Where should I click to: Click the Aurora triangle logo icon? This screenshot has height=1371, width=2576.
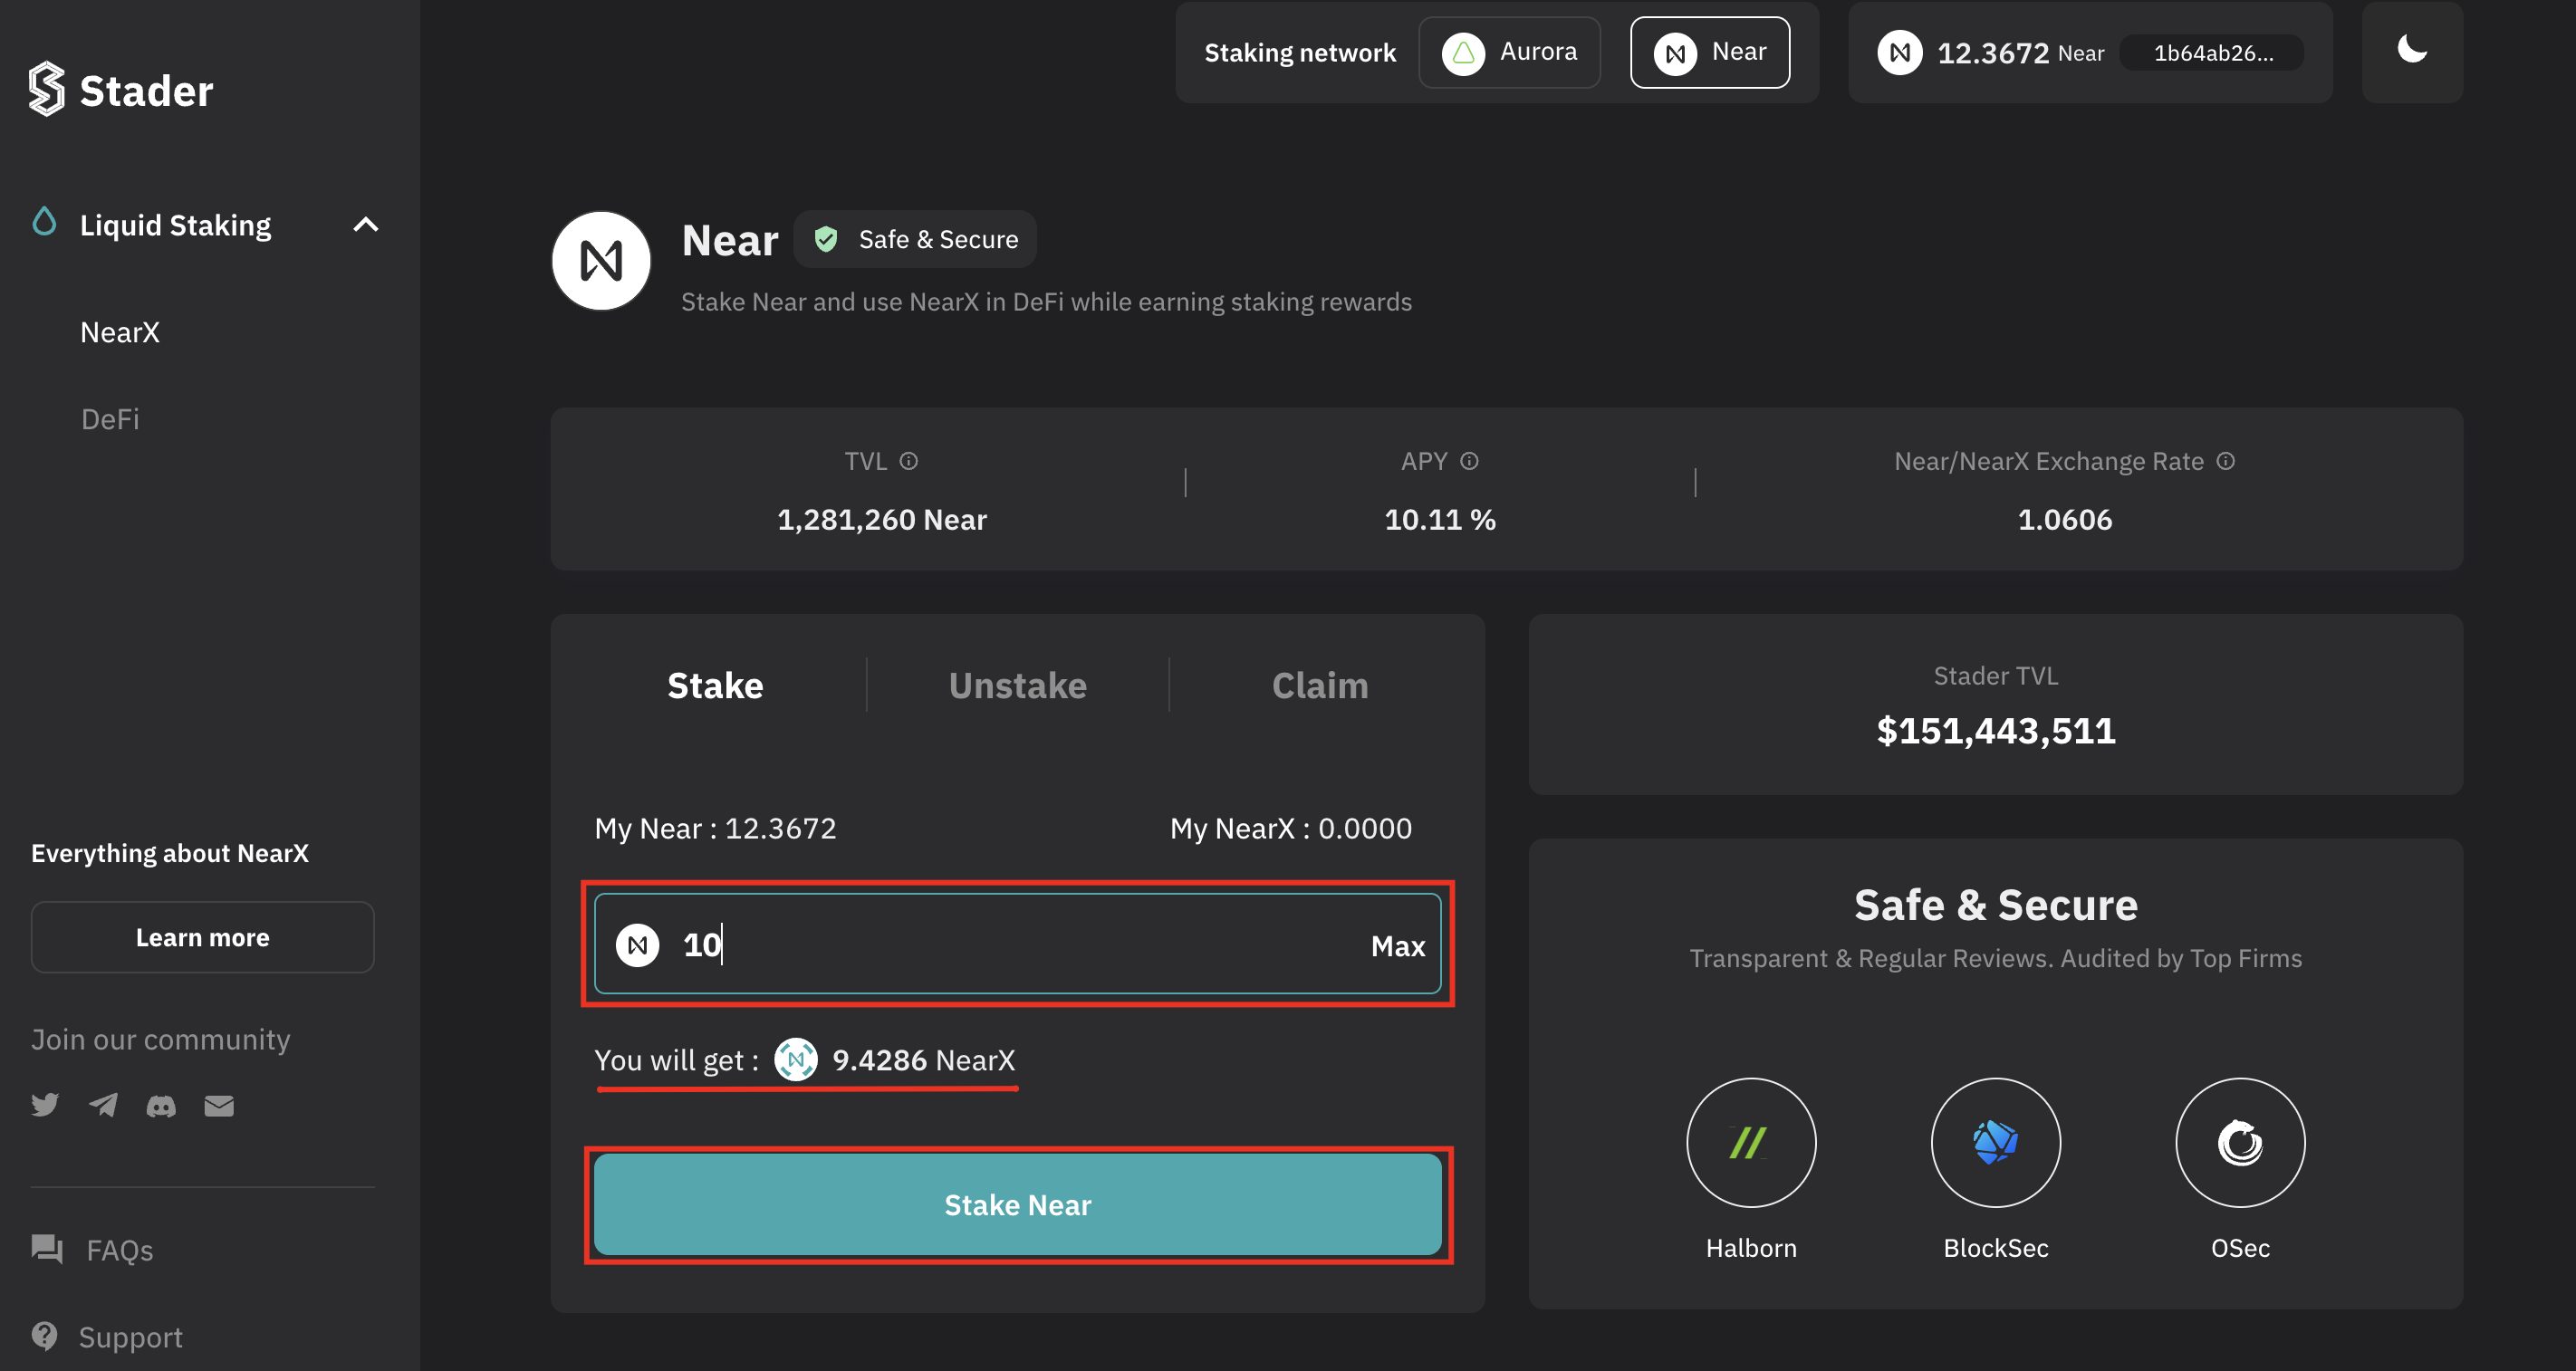click(1463, 53)
